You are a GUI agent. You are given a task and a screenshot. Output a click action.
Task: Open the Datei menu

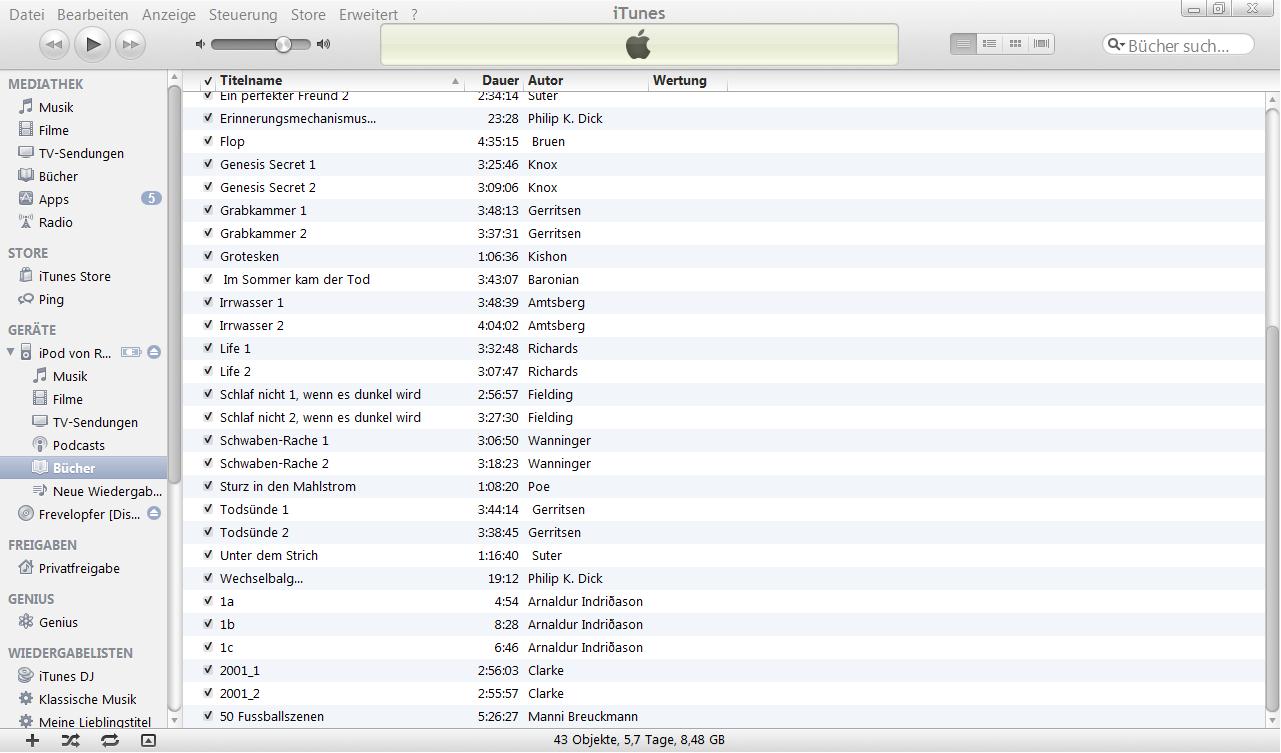[26, 14]
